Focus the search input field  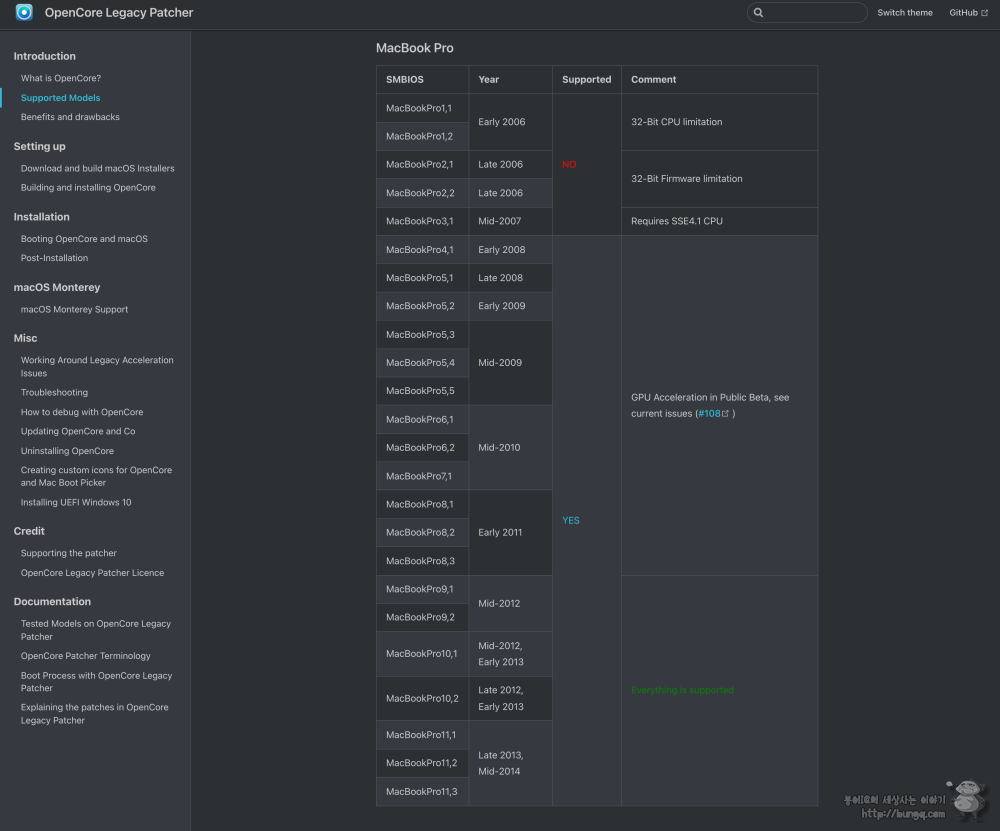click(807, 12)
